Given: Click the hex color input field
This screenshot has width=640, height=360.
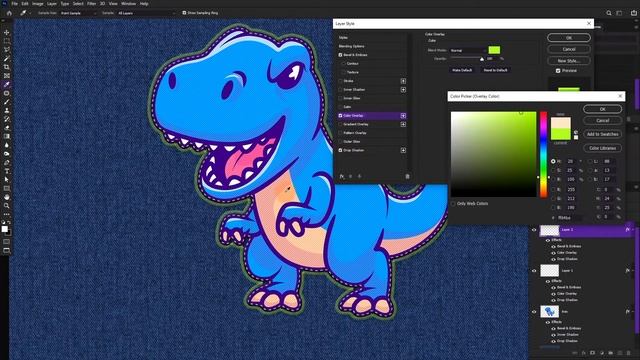Looking at the screenshot, I should pos(570,218).
